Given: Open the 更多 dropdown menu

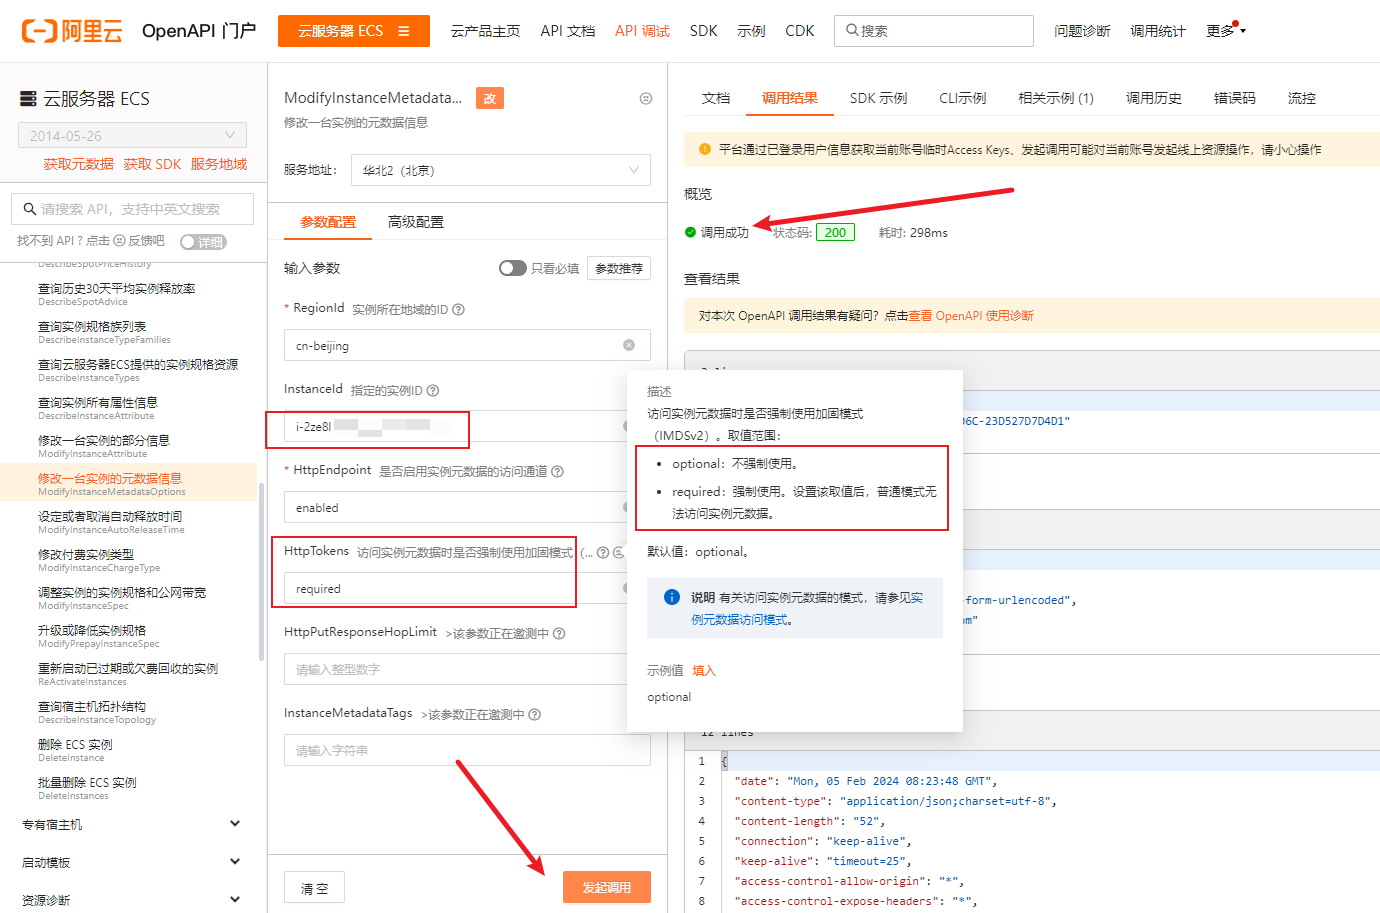Looking at the screenshot, I should coord(1226,31).
